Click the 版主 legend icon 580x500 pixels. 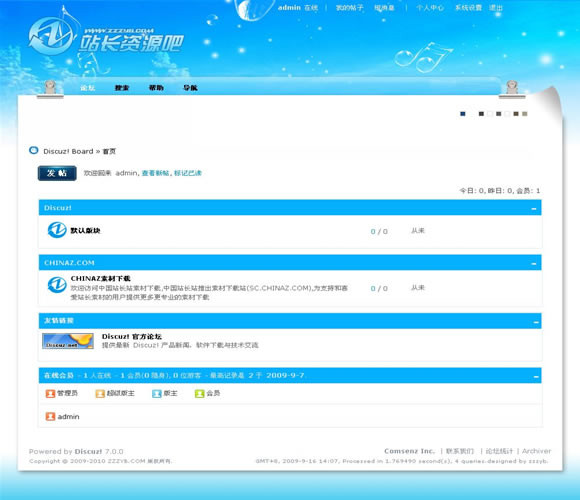pyautogui.click(x=157, y=393)
